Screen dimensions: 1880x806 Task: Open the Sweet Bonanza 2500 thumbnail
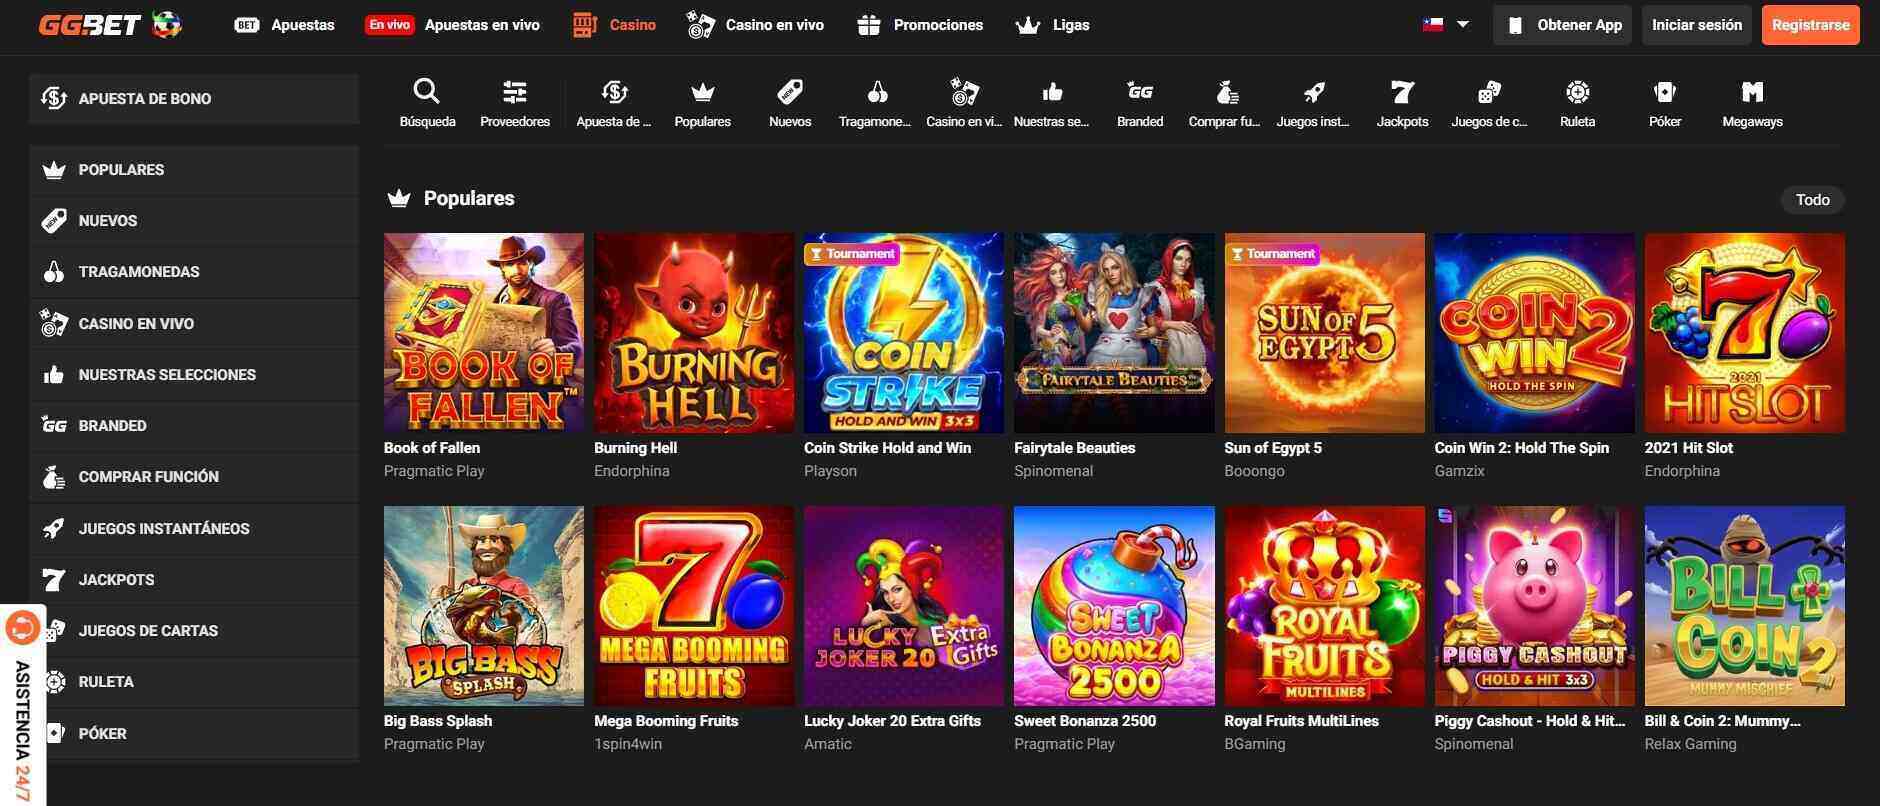[1114, 606]
